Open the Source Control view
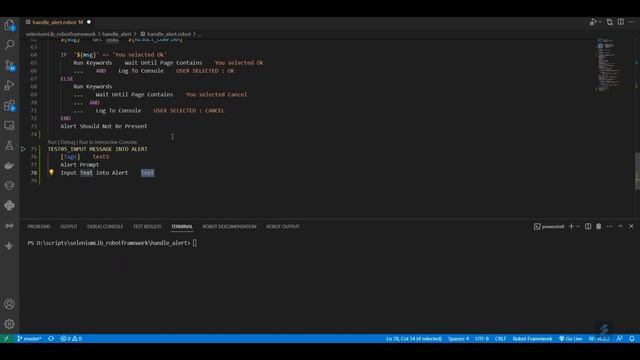Screen dimensions: 640x360 [x=9, y=65]
